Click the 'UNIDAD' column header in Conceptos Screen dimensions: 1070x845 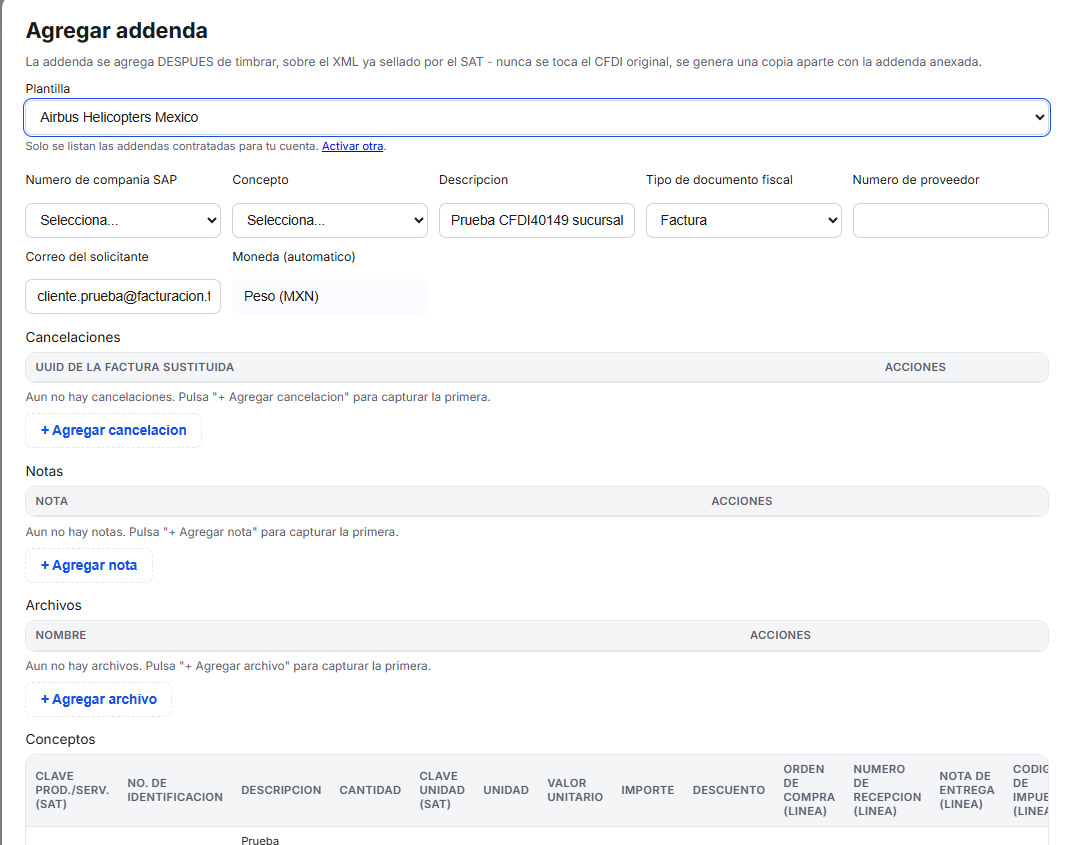pyautogui.click(x=506, y=790)
